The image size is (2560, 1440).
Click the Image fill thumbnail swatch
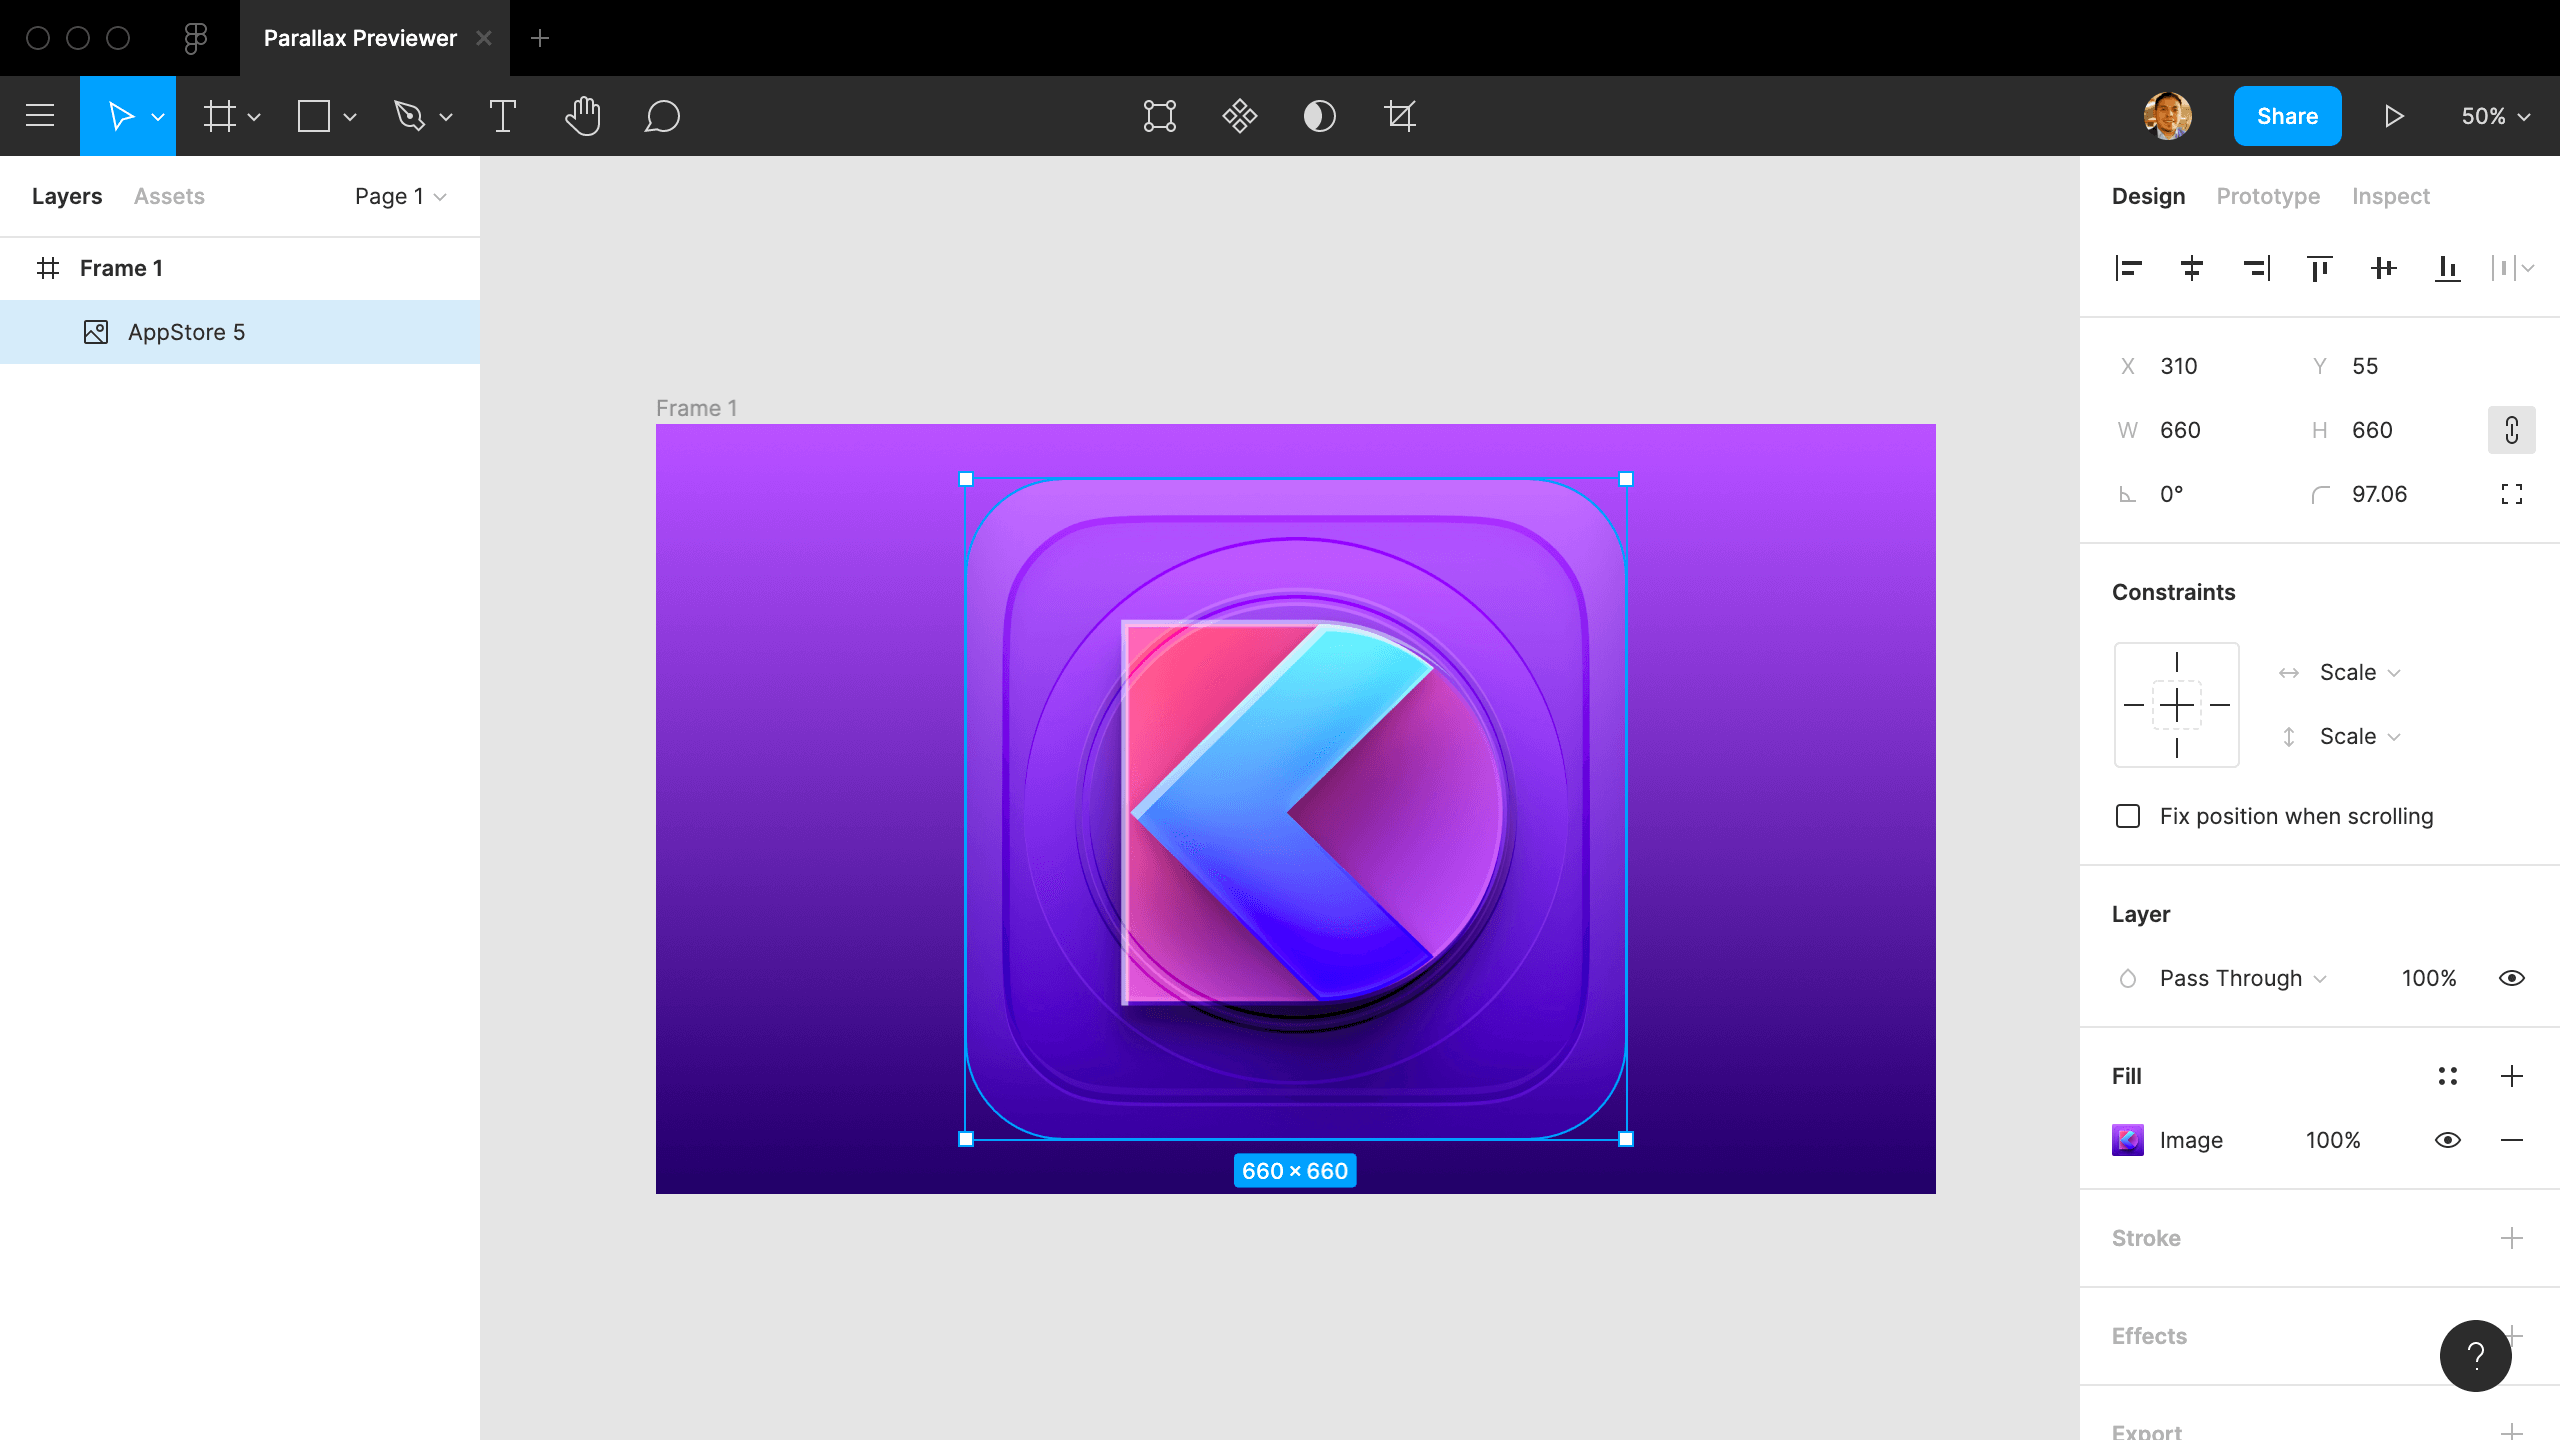click(2128, 1140)
